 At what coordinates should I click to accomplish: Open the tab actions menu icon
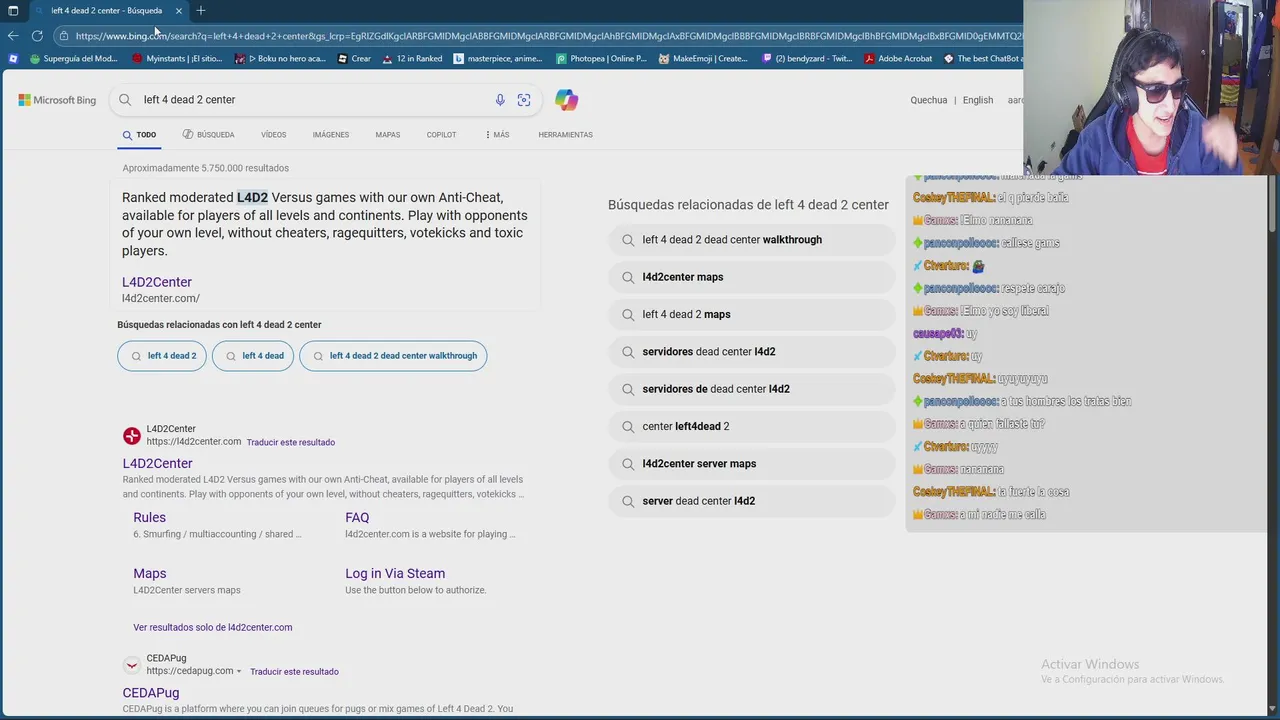coord(13,10)
